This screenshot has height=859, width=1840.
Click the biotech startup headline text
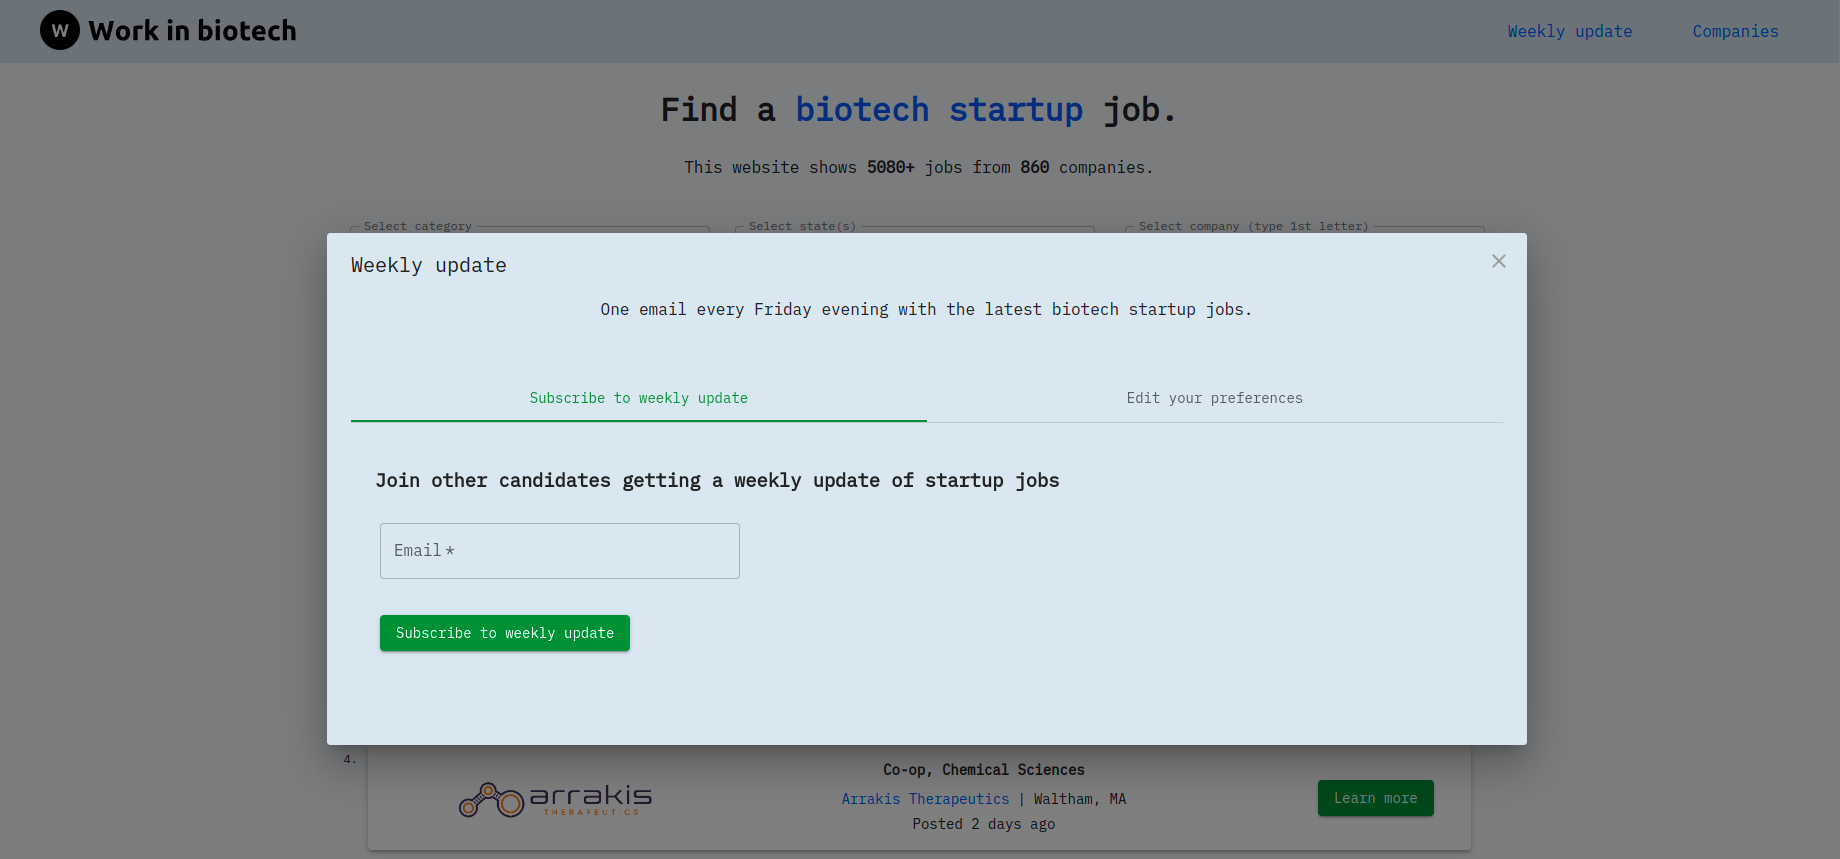tap(939, 109)
